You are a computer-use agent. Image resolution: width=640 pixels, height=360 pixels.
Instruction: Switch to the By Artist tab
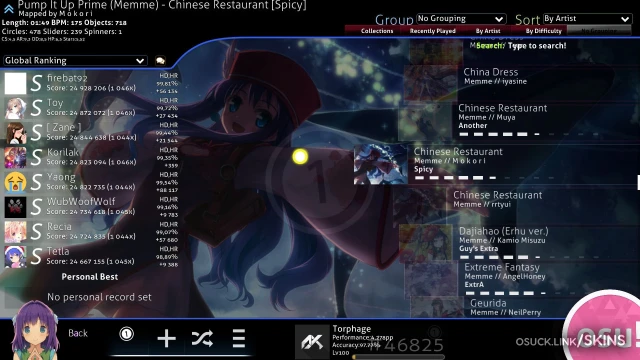pyautogui.click(x=488, y=31)
